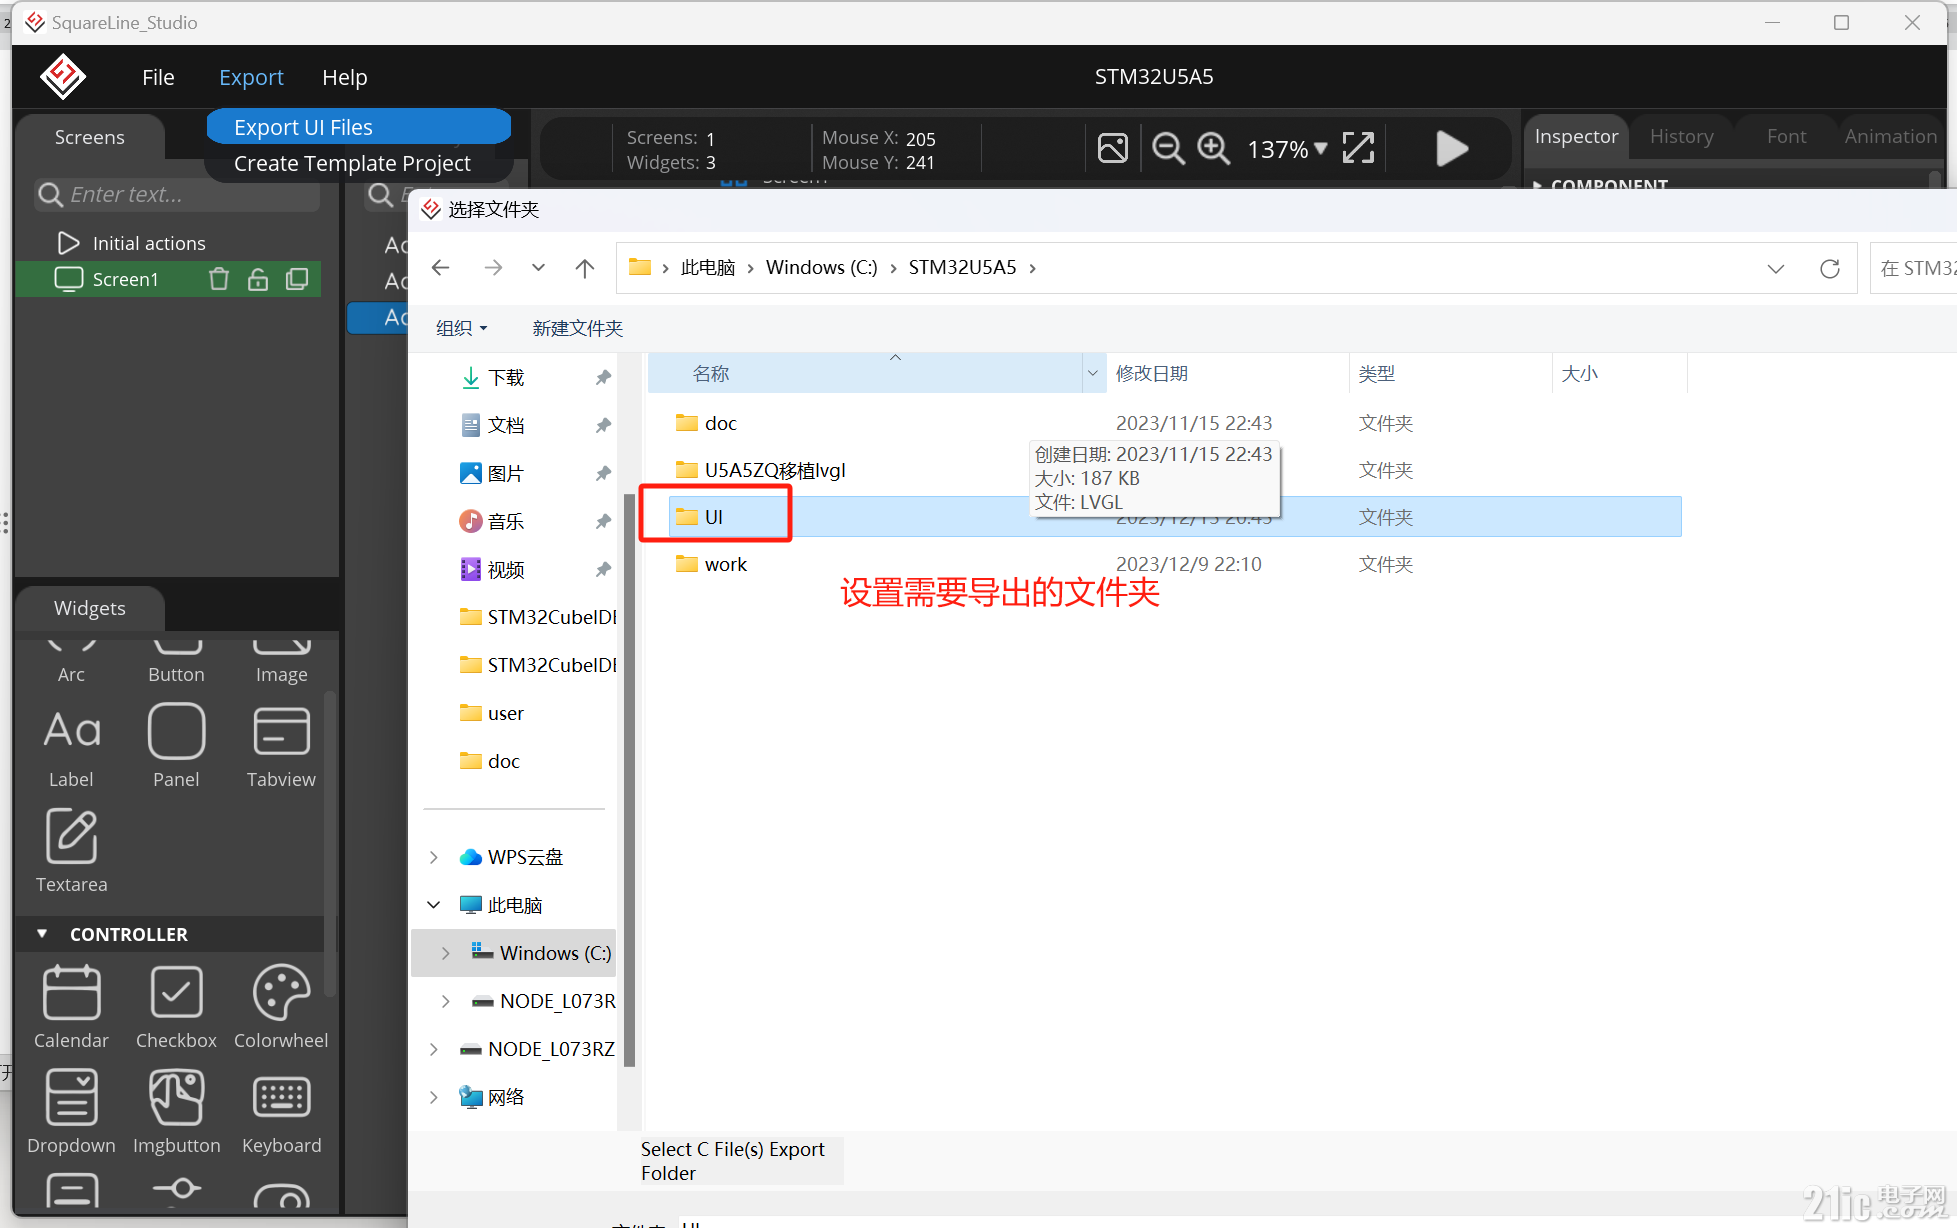Choose Export UI Files menu entry
1957x1228 pixels.
pyautogui.click(x=358, y=127)
